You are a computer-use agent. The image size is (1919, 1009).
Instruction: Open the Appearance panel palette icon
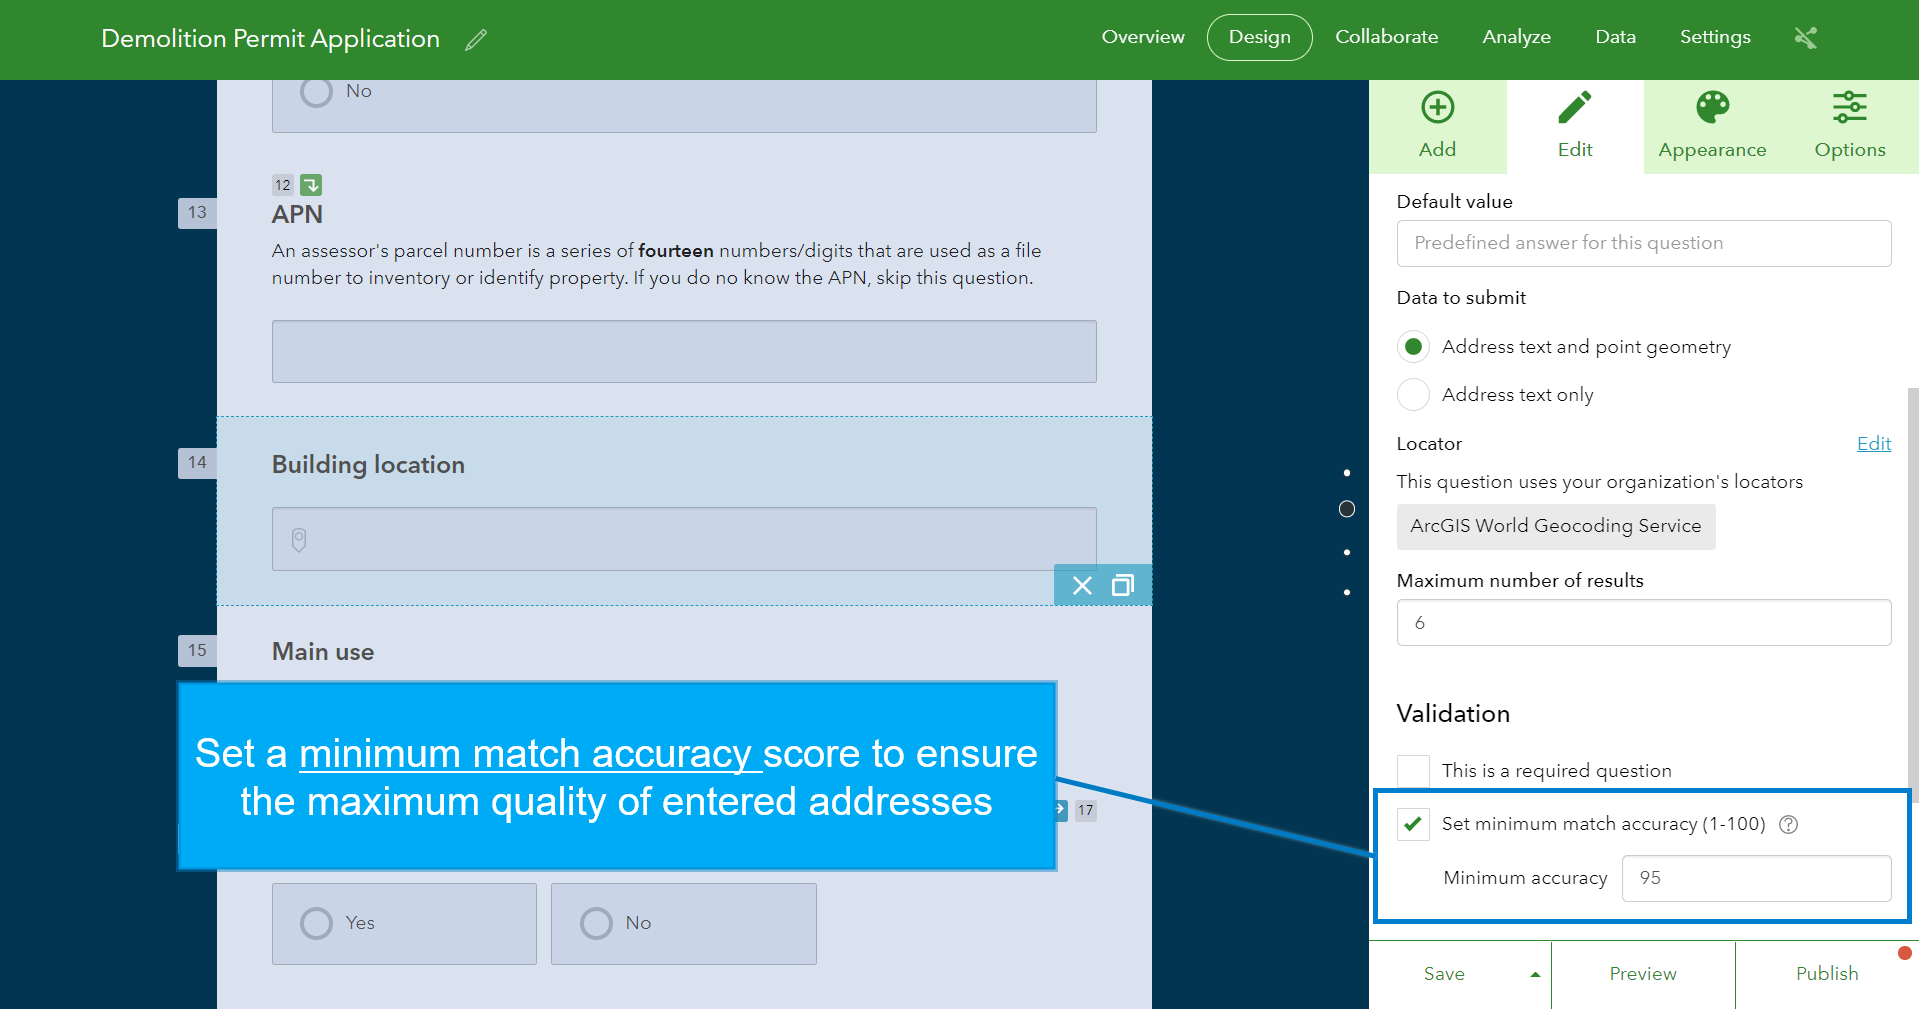1711,120
